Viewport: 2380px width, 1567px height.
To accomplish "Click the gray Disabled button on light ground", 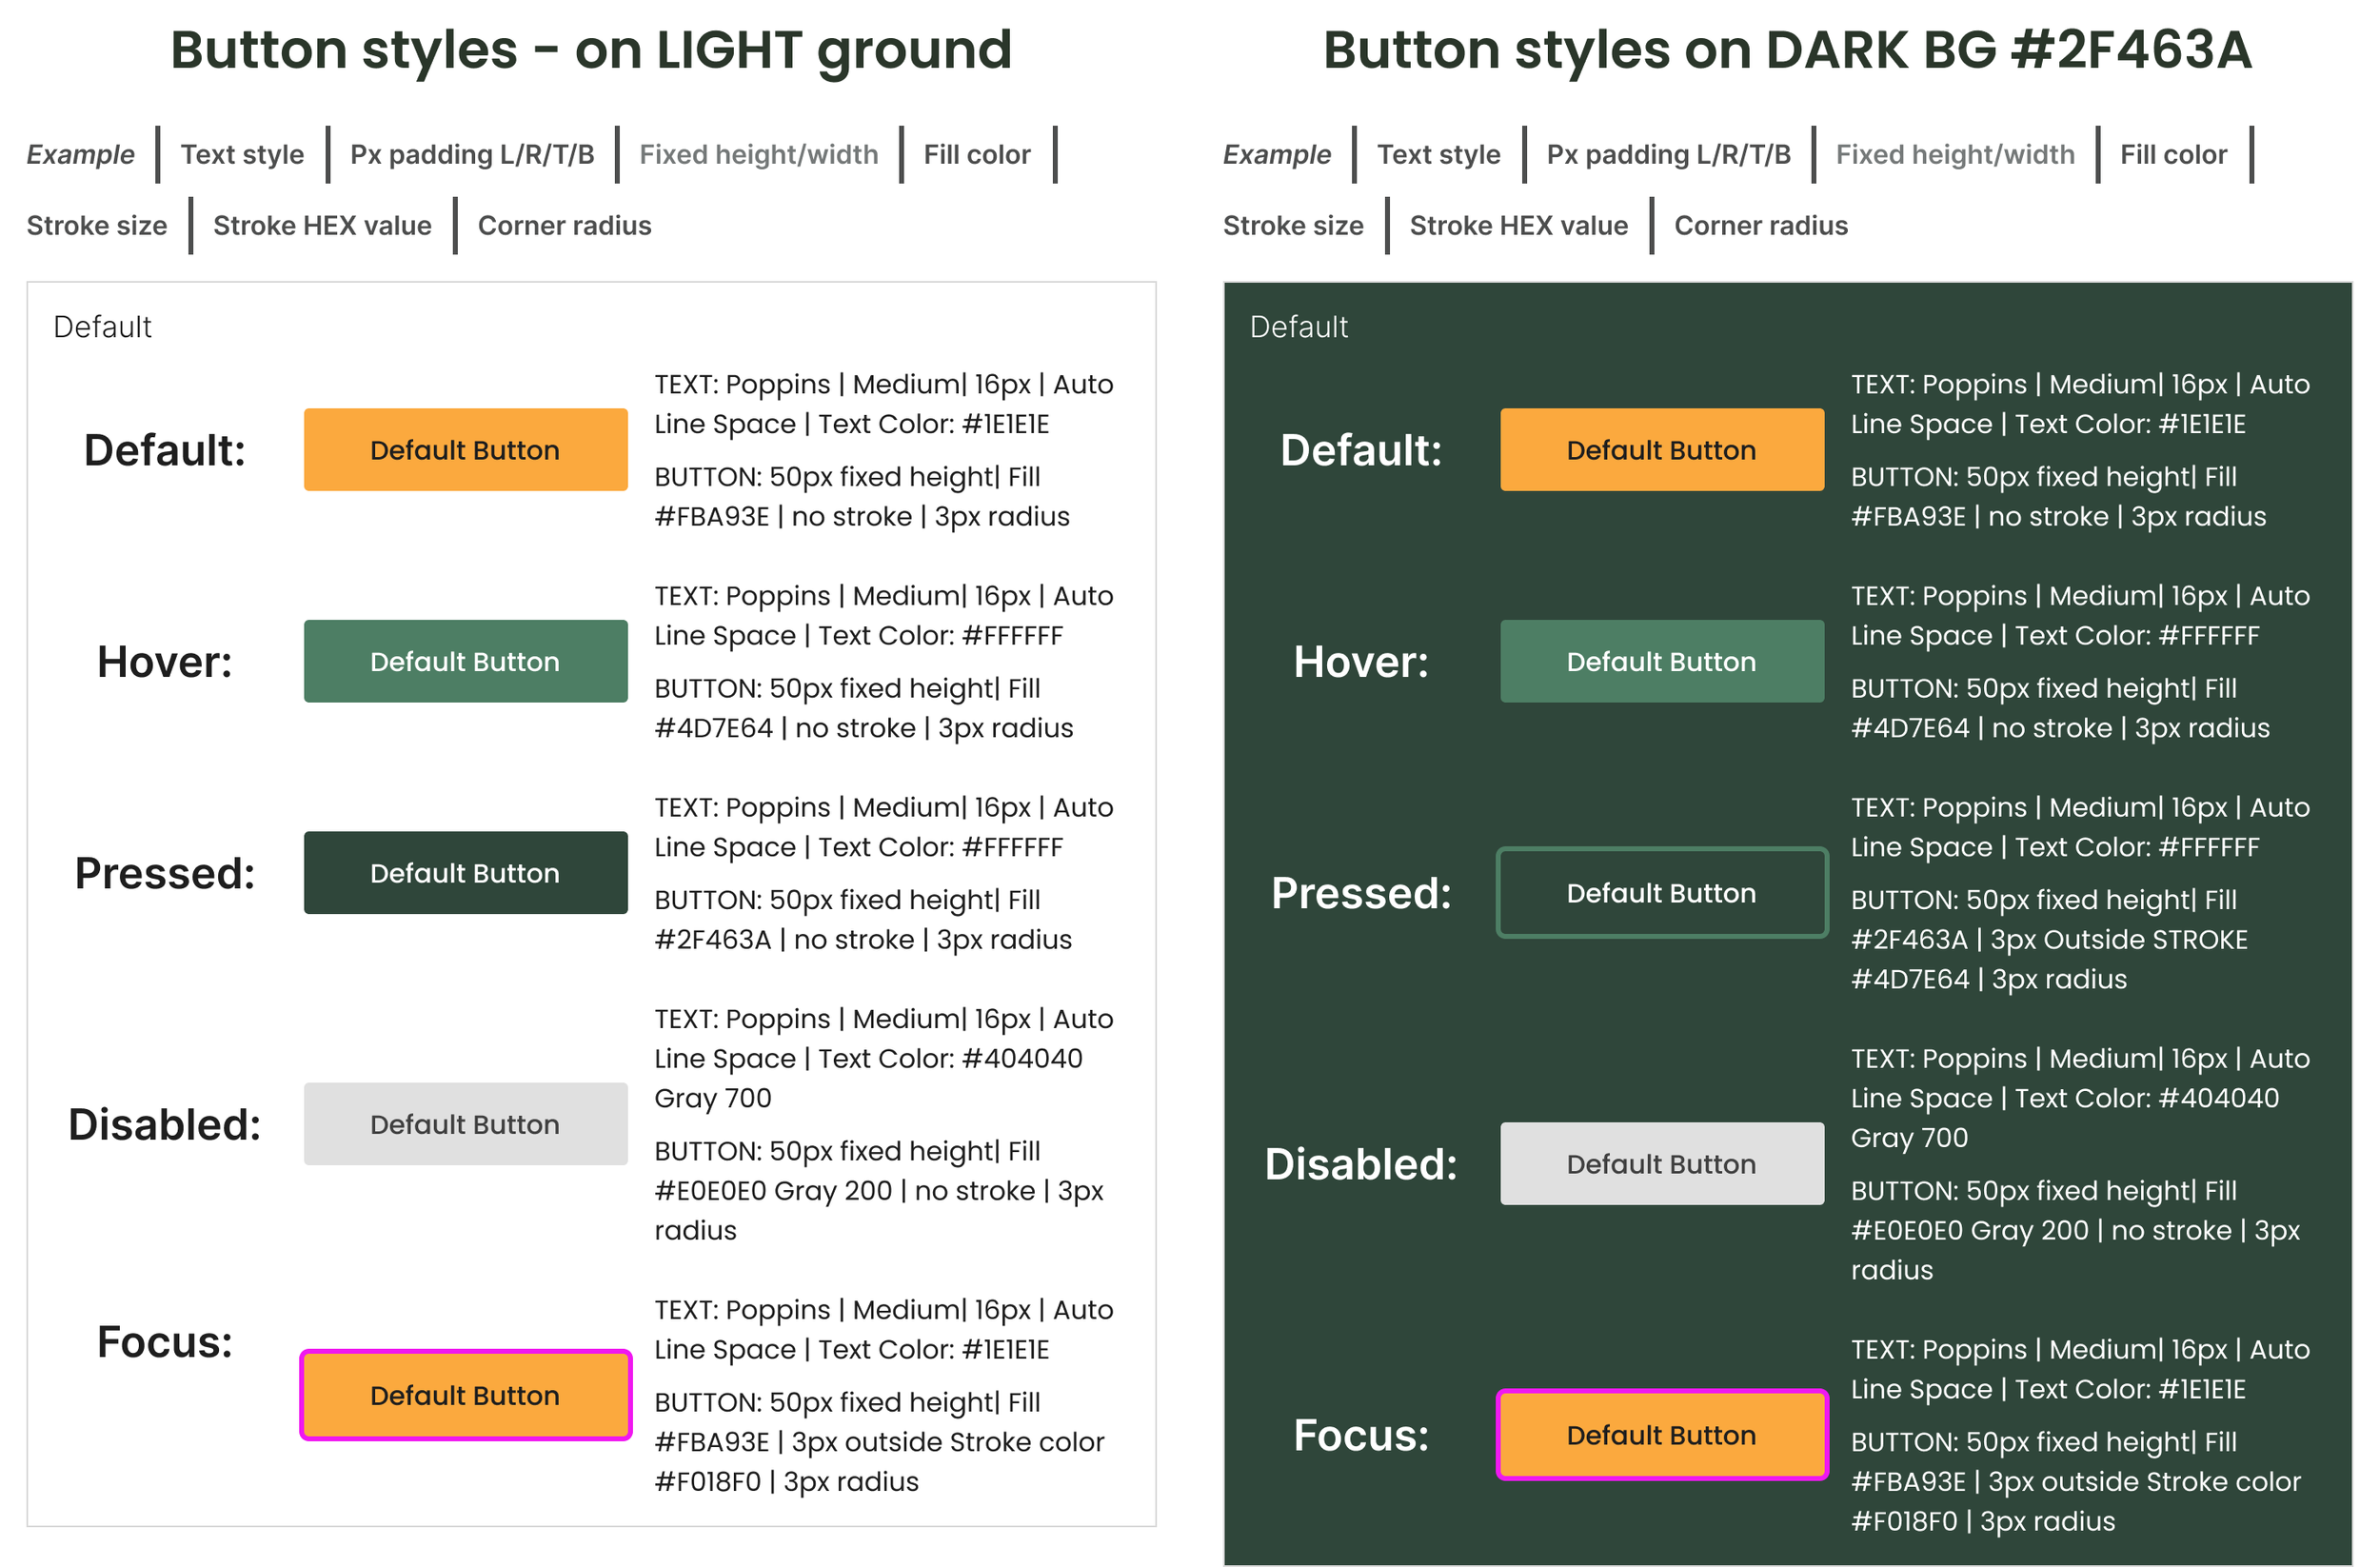I will (x=465, y=1124).
